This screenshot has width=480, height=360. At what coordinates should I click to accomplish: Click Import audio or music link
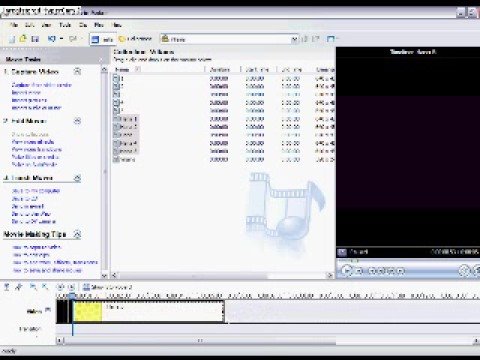tap(36, 108)
